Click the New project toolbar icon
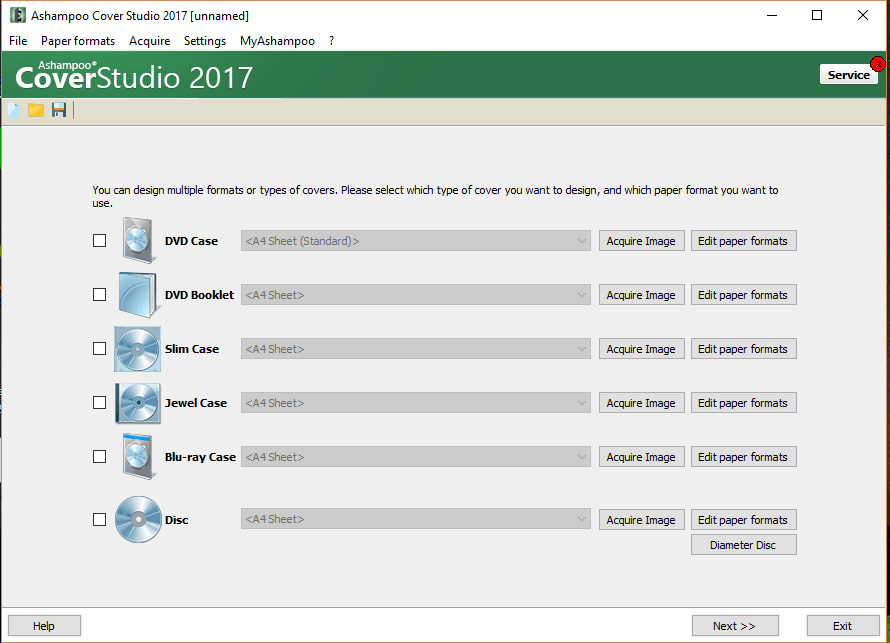Screen dimensions: 890x643 pyautogui.click(x=14, y=110)
